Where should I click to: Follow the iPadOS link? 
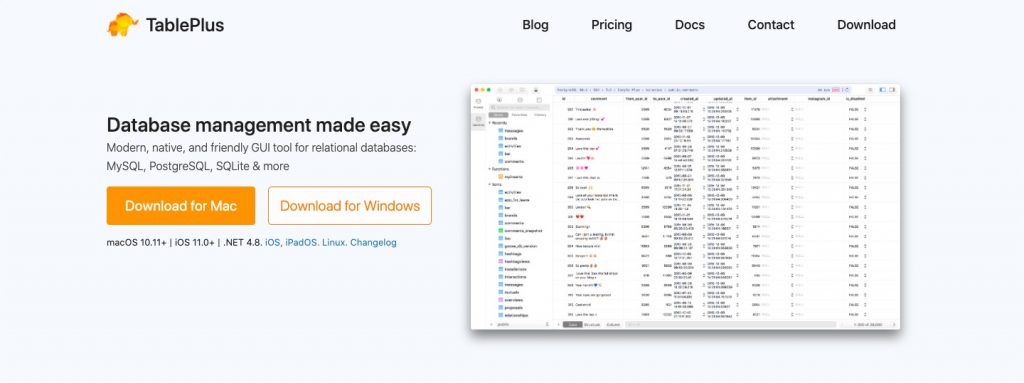(302, 242)
